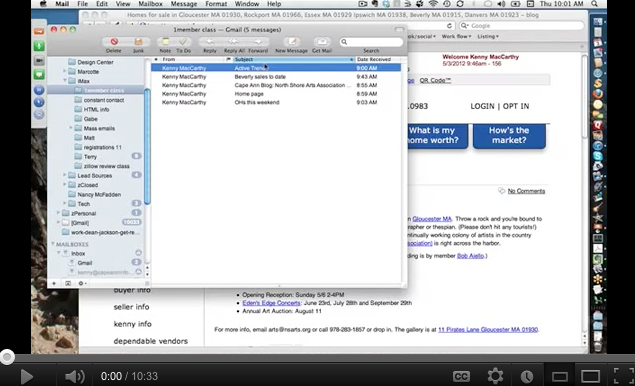Select the OHs this weekend email
This screenshot has height=386, width=635.
(x=276, y=102)
